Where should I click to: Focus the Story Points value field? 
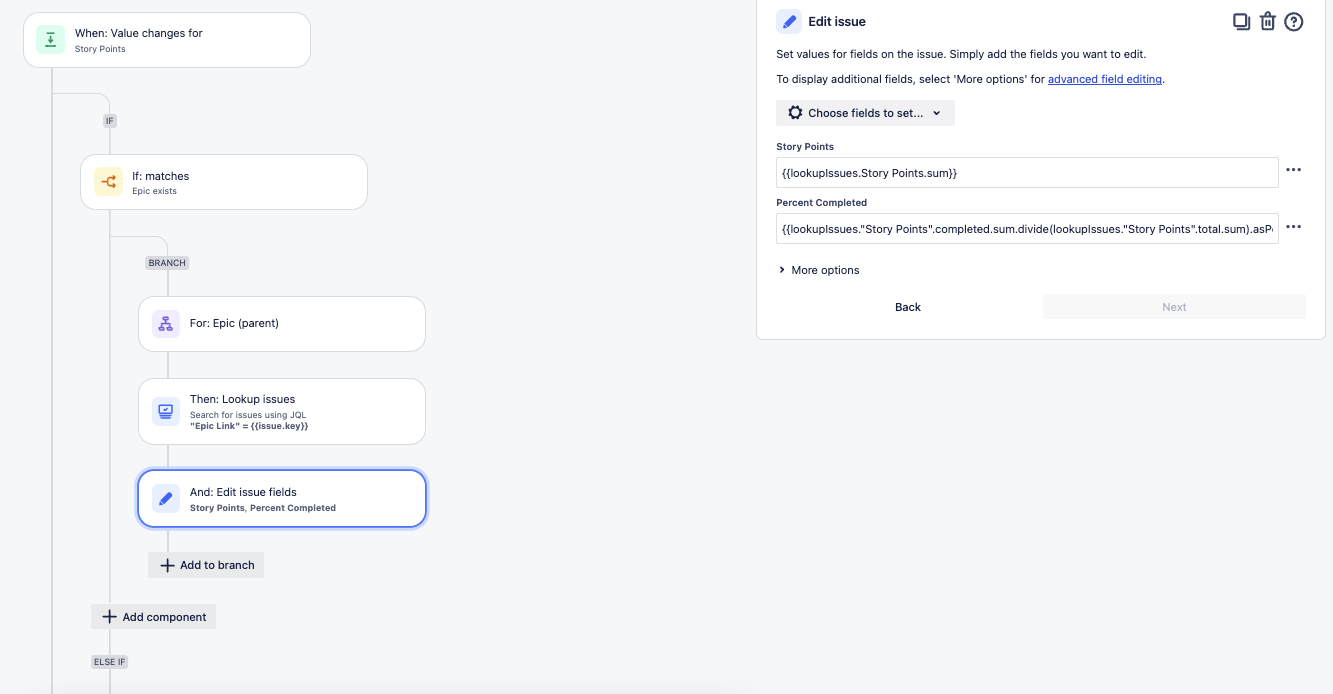[1027, 172]
